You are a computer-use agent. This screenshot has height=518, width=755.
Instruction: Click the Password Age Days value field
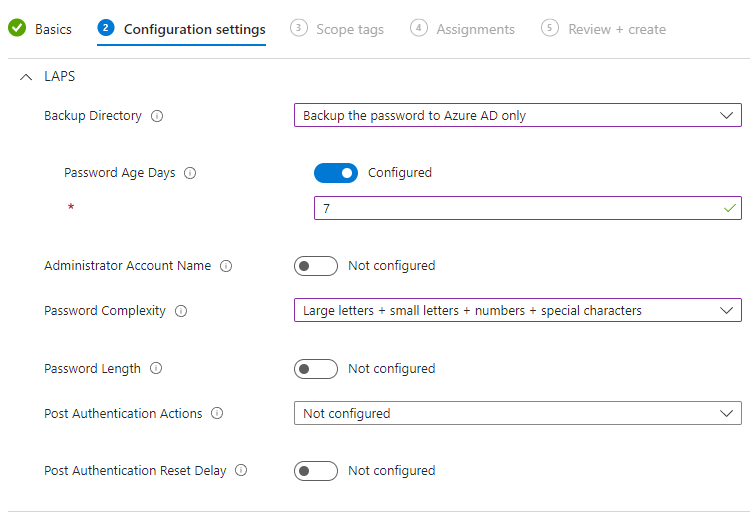tap(520, 209)
